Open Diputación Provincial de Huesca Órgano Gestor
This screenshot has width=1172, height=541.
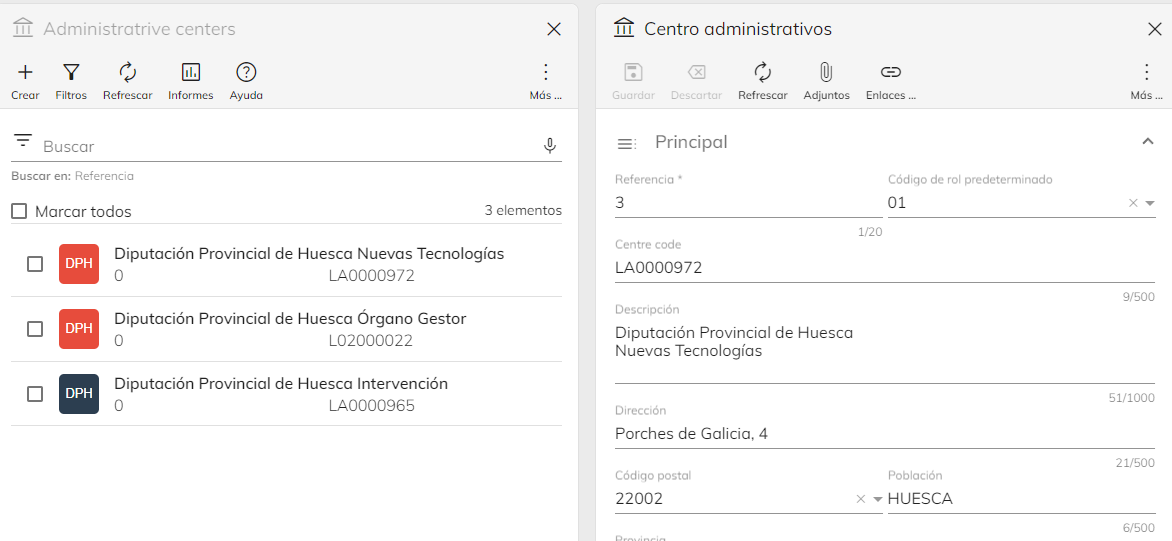pyautogui.click(x=290, y=319)
